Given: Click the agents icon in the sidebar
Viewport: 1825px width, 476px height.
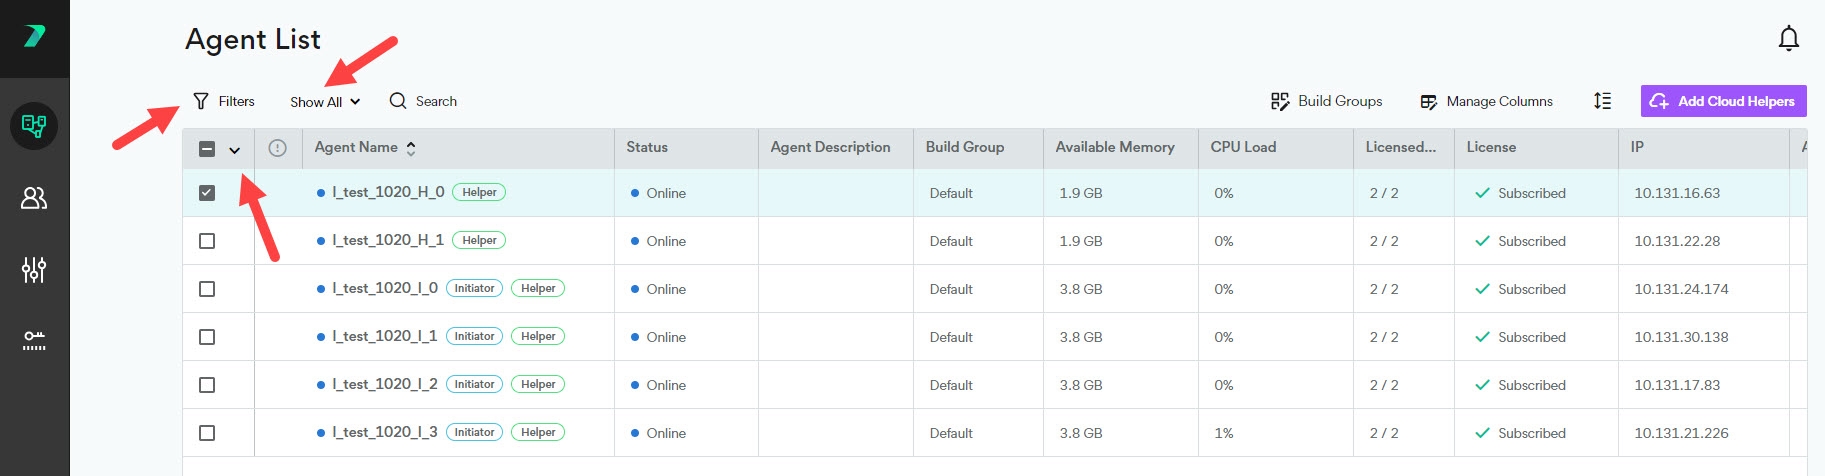Looking at the screenshot, I should (x=34, y=126).
